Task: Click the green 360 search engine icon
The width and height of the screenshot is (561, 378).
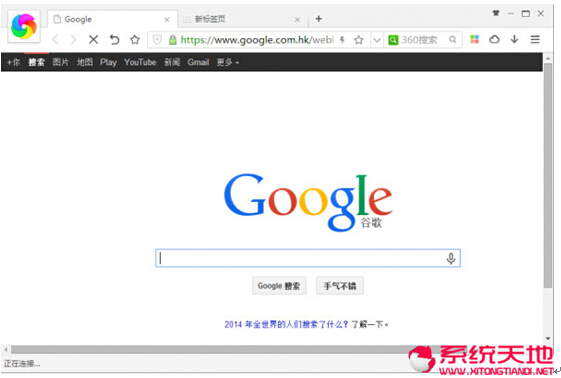Action: (x=393, y=40)
